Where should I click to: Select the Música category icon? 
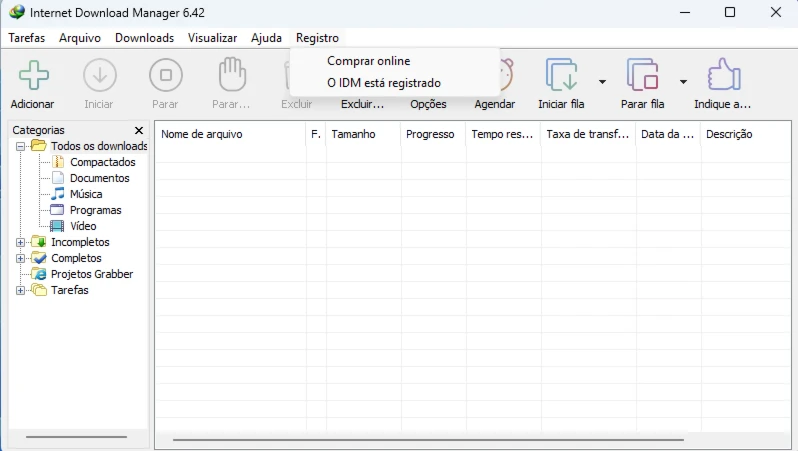[x=58, y=194]
